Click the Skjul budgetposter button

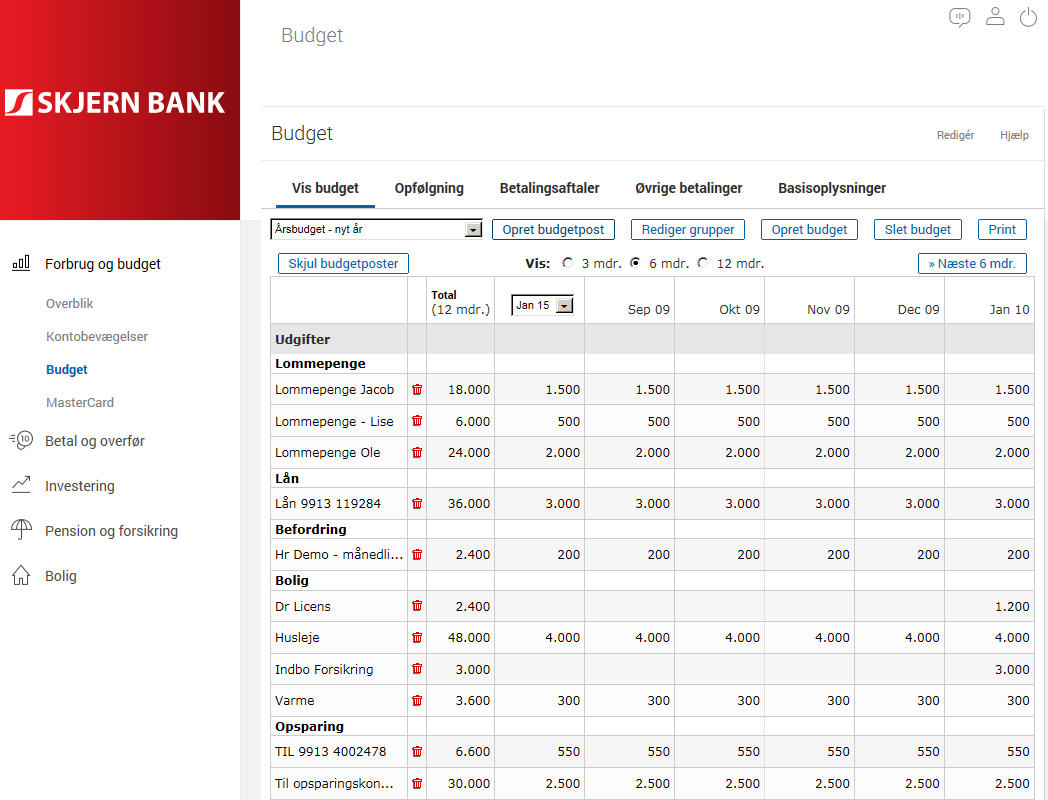[x=343, y=263]
